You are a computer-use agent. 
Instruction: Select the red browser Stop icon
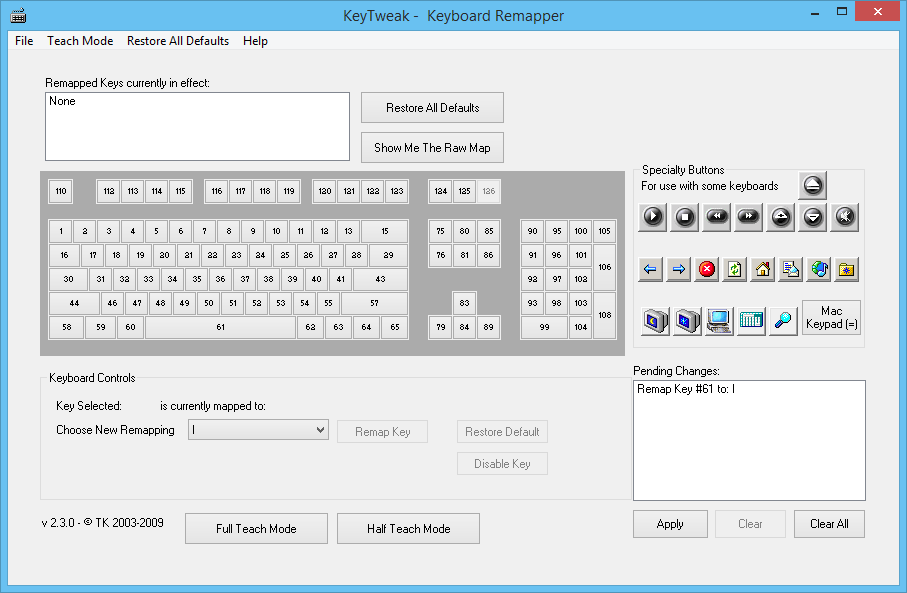coord(707,269)
